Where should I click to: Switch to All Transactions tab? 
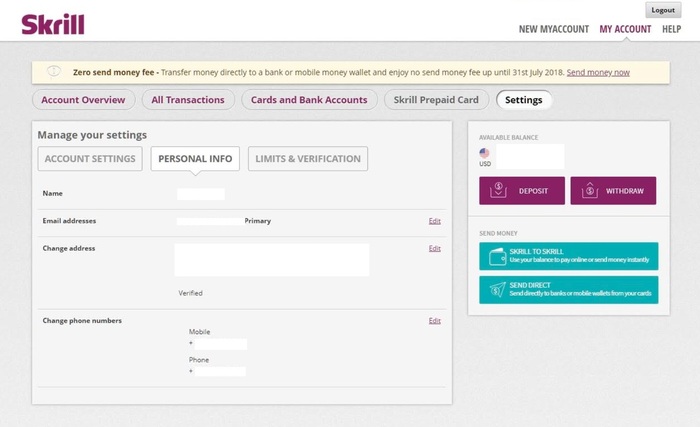click(188, 100)
